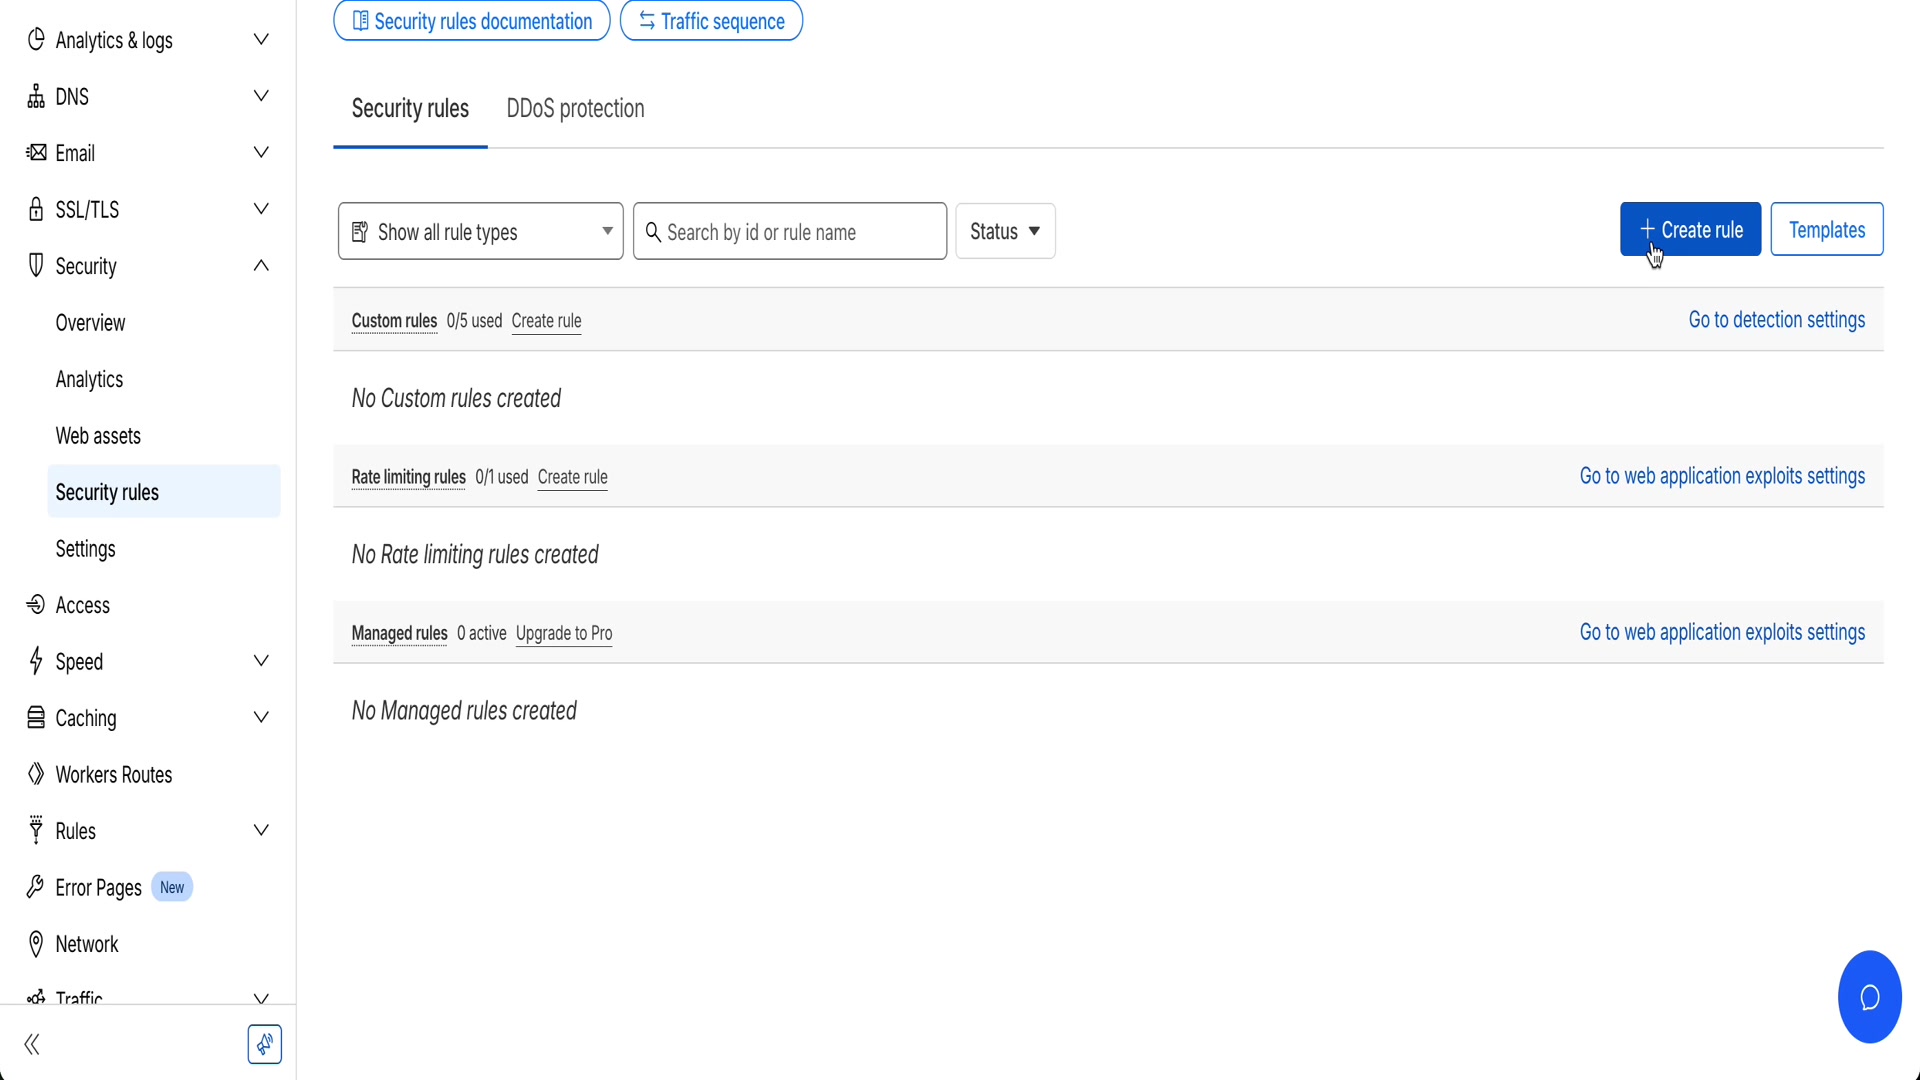This screenshot has width=1920, height=1080.
Task: Open Caching via the stacked layers icon
Action: tap(37, 717)
